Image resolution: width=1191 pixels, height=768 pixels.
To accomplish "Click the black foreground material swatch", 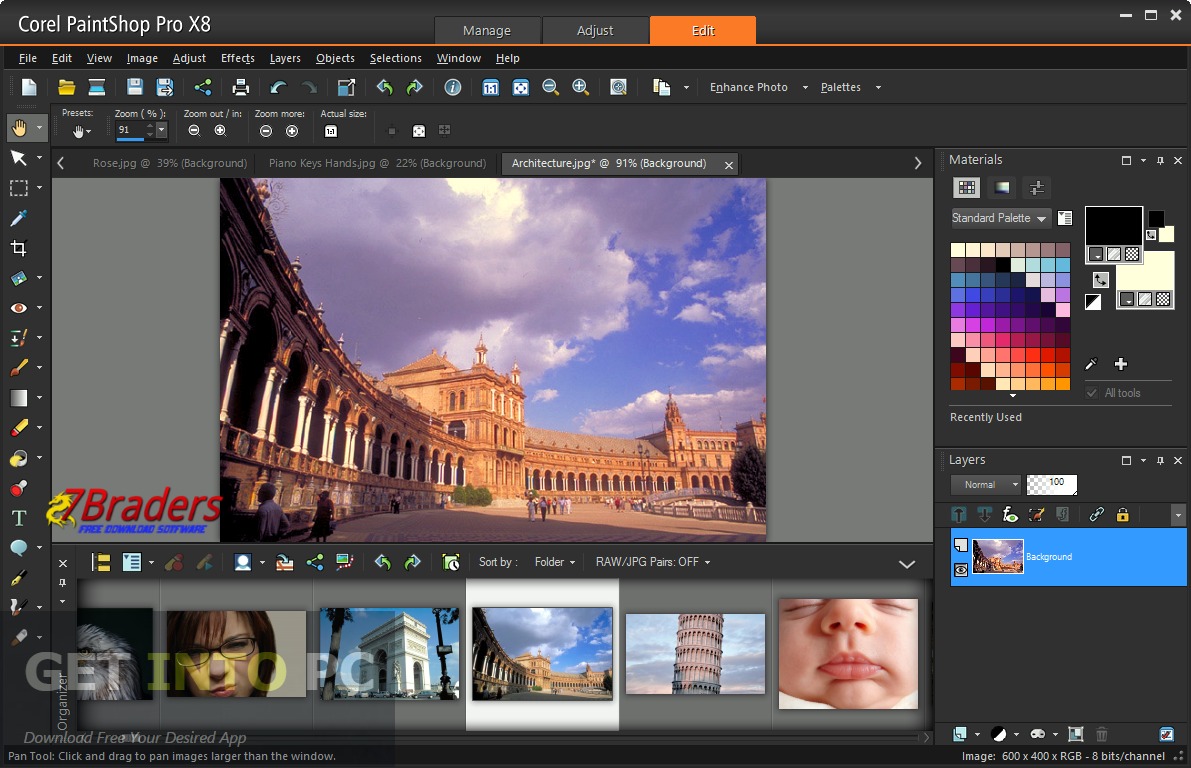I will tap(1114, 226).
